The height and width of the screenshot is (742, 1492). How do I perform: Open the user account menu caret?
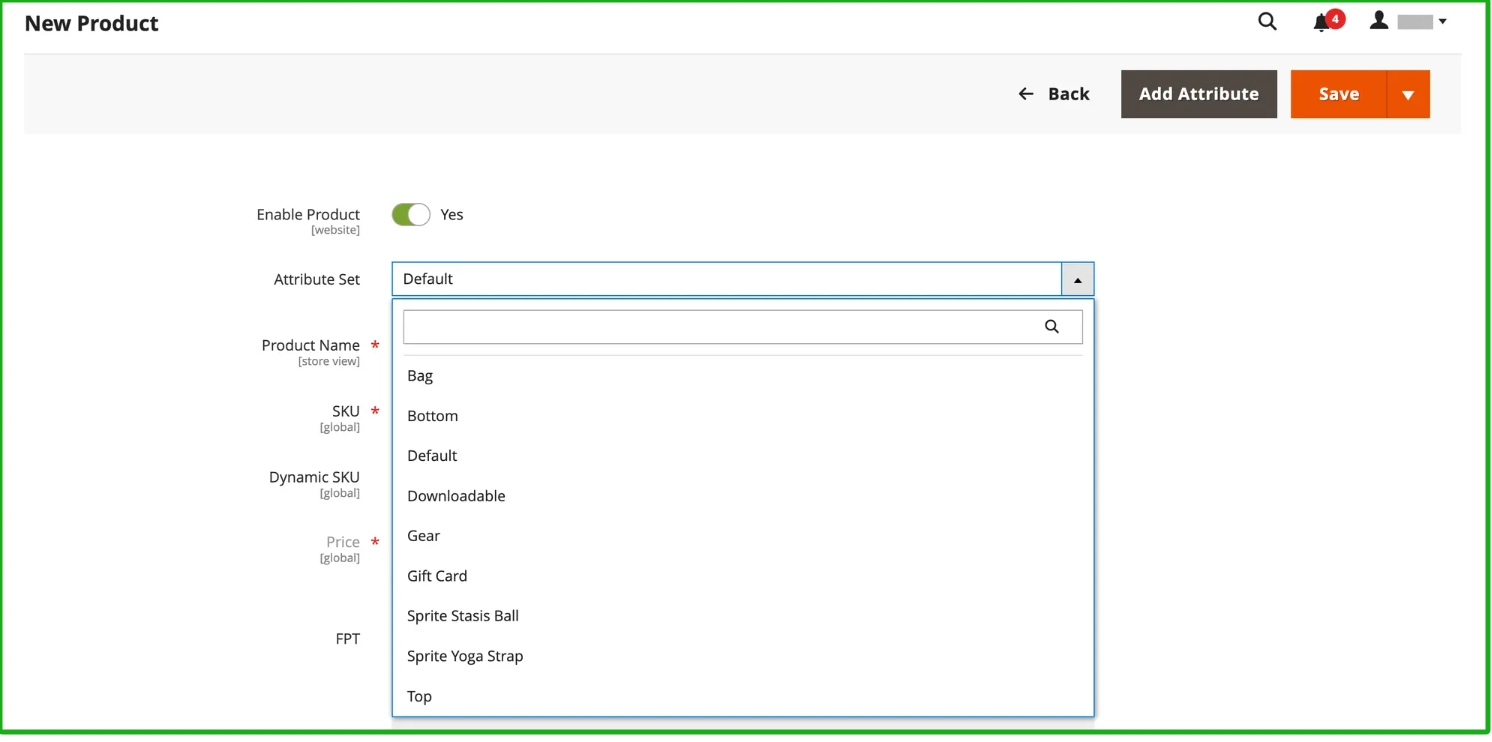[1443, 22]
